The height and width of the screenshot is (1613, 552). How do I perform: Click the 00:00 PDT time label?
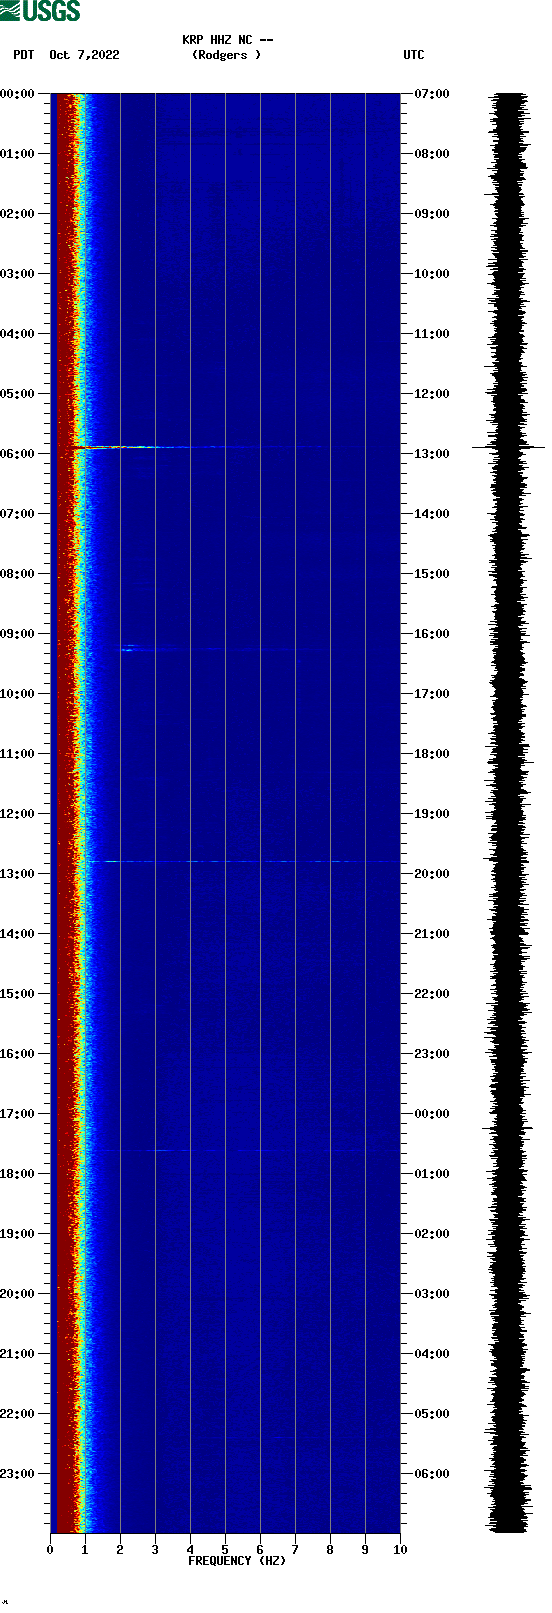click(18, 94)
